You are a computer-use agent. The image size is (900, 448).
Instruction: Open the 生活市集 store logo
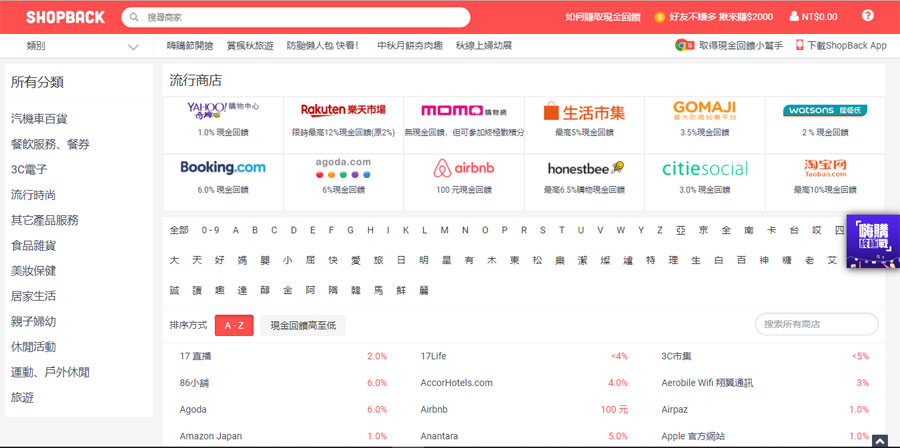tap(584, 111)
